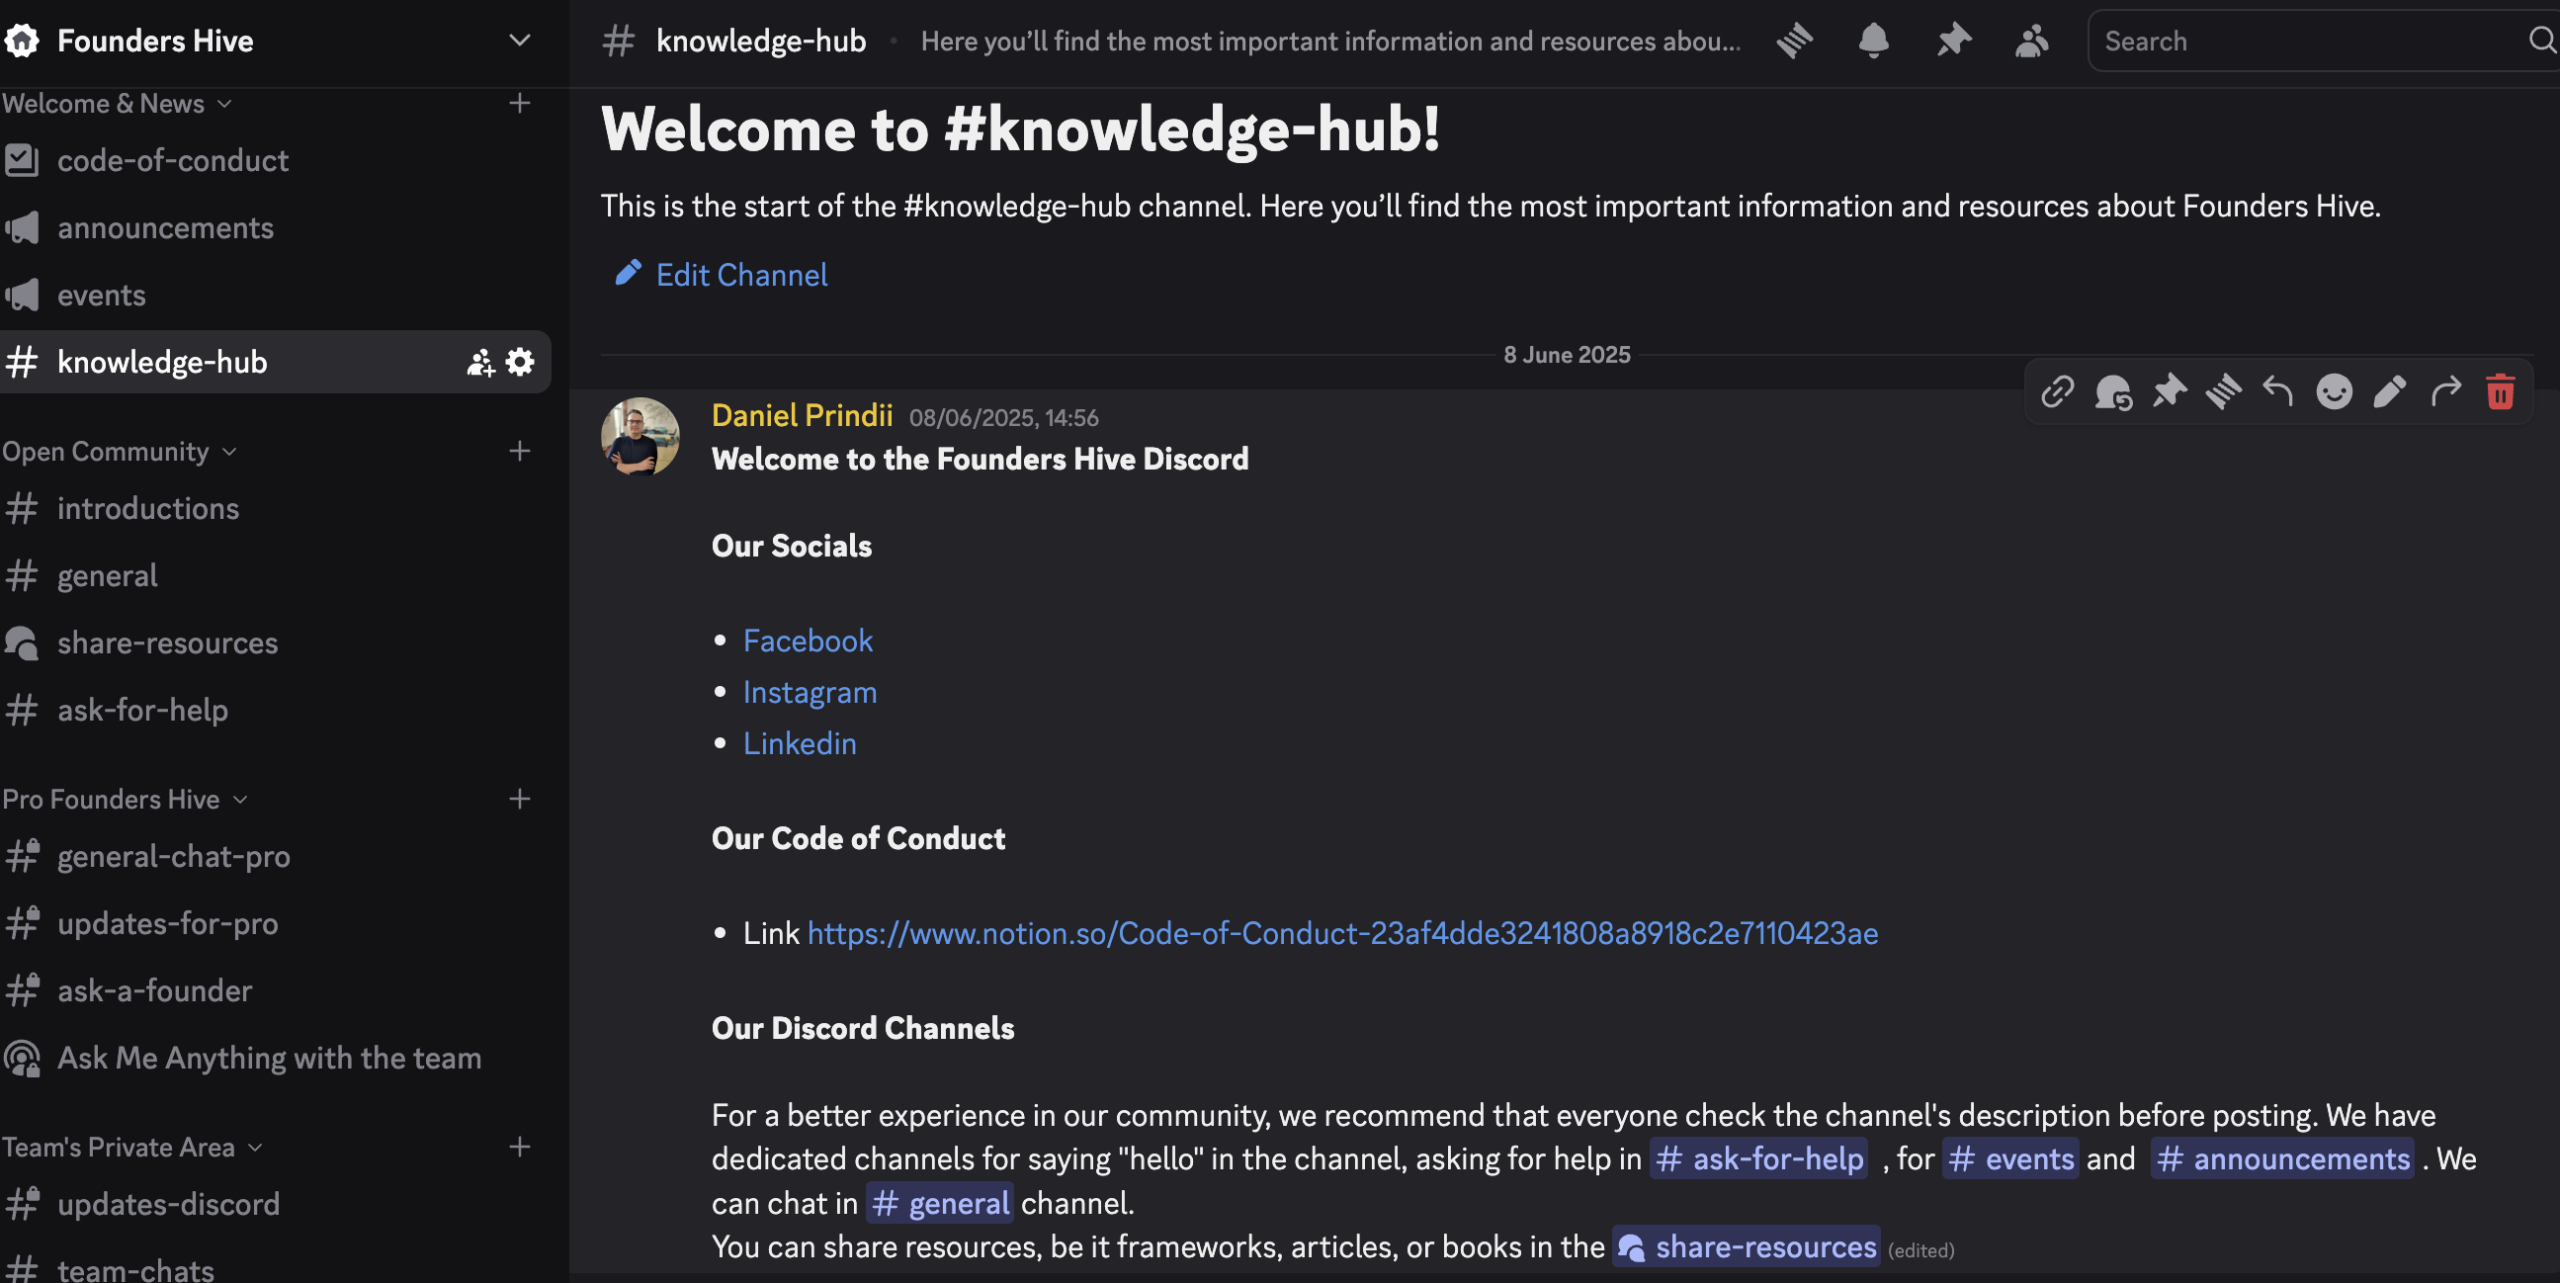The image size is (2560, 1283).
Task: Open the Facebook social link
Action: tap(807, 641)
